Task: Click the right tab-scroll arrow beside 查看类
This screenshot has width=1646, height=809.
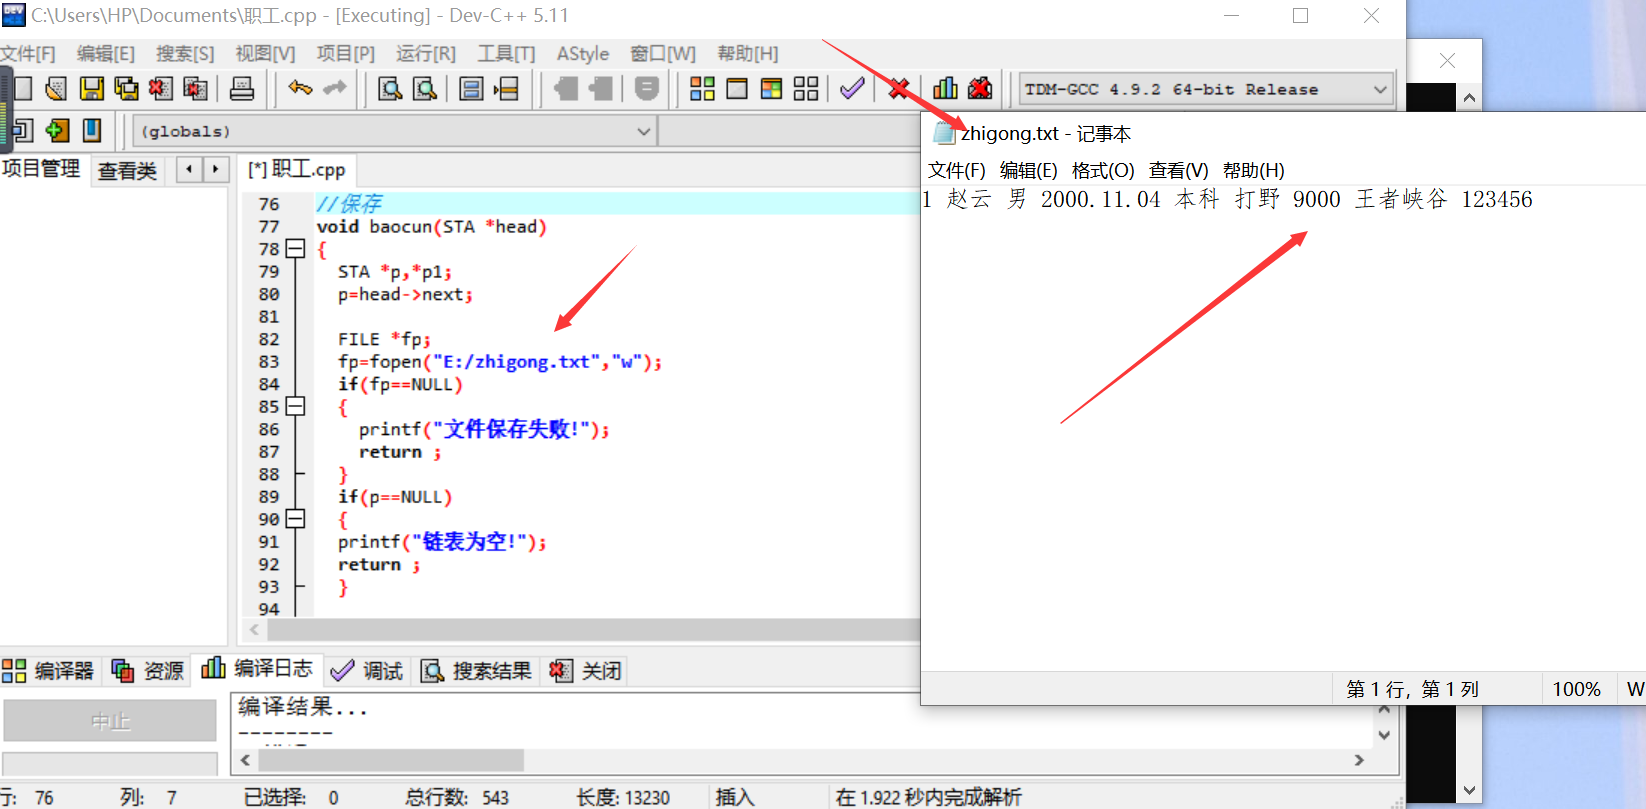Action: [x=215, y=169]
